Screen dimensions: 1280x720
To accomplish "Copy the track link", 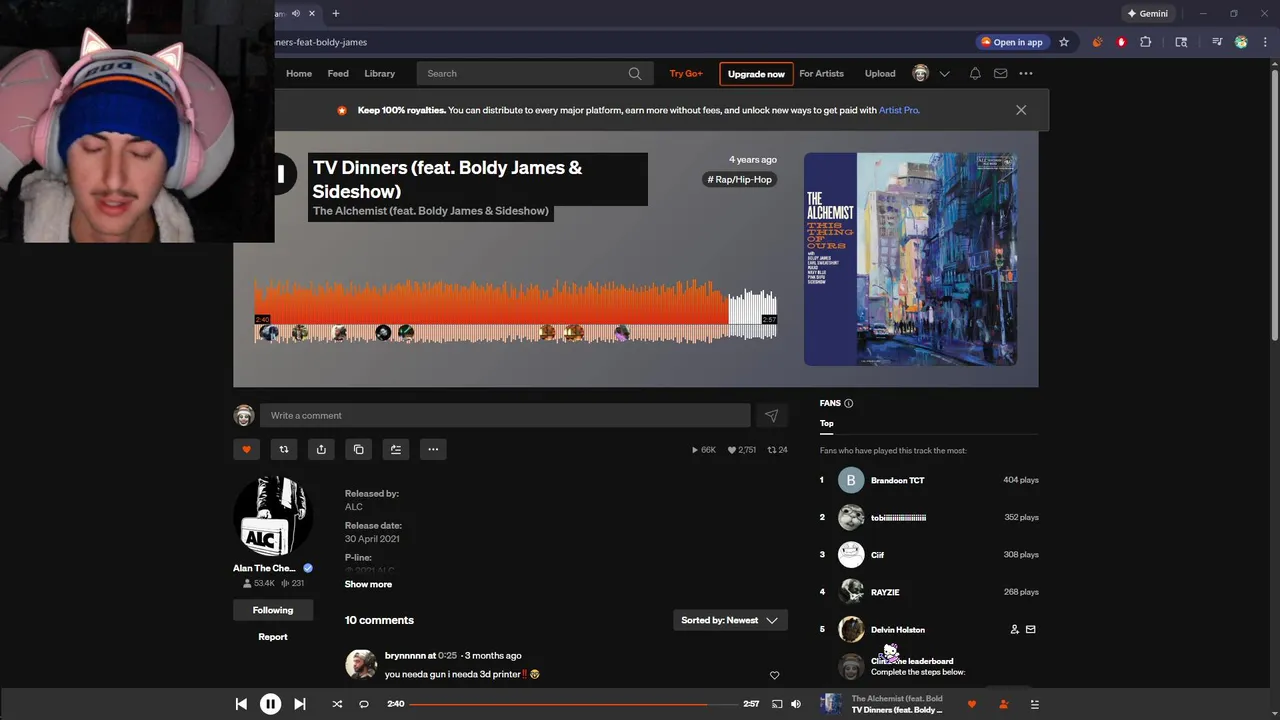I will tap(359, 449).
